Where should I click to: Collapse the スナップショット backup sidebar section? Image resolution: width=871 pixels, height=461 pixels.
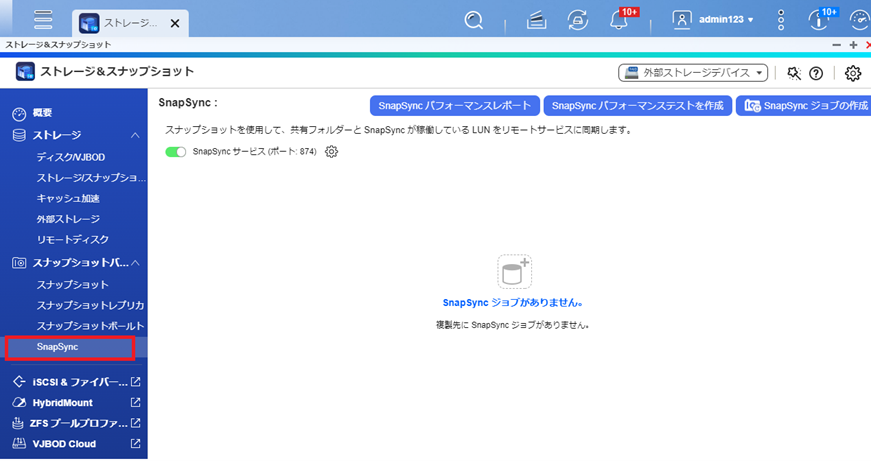(135, 263)
